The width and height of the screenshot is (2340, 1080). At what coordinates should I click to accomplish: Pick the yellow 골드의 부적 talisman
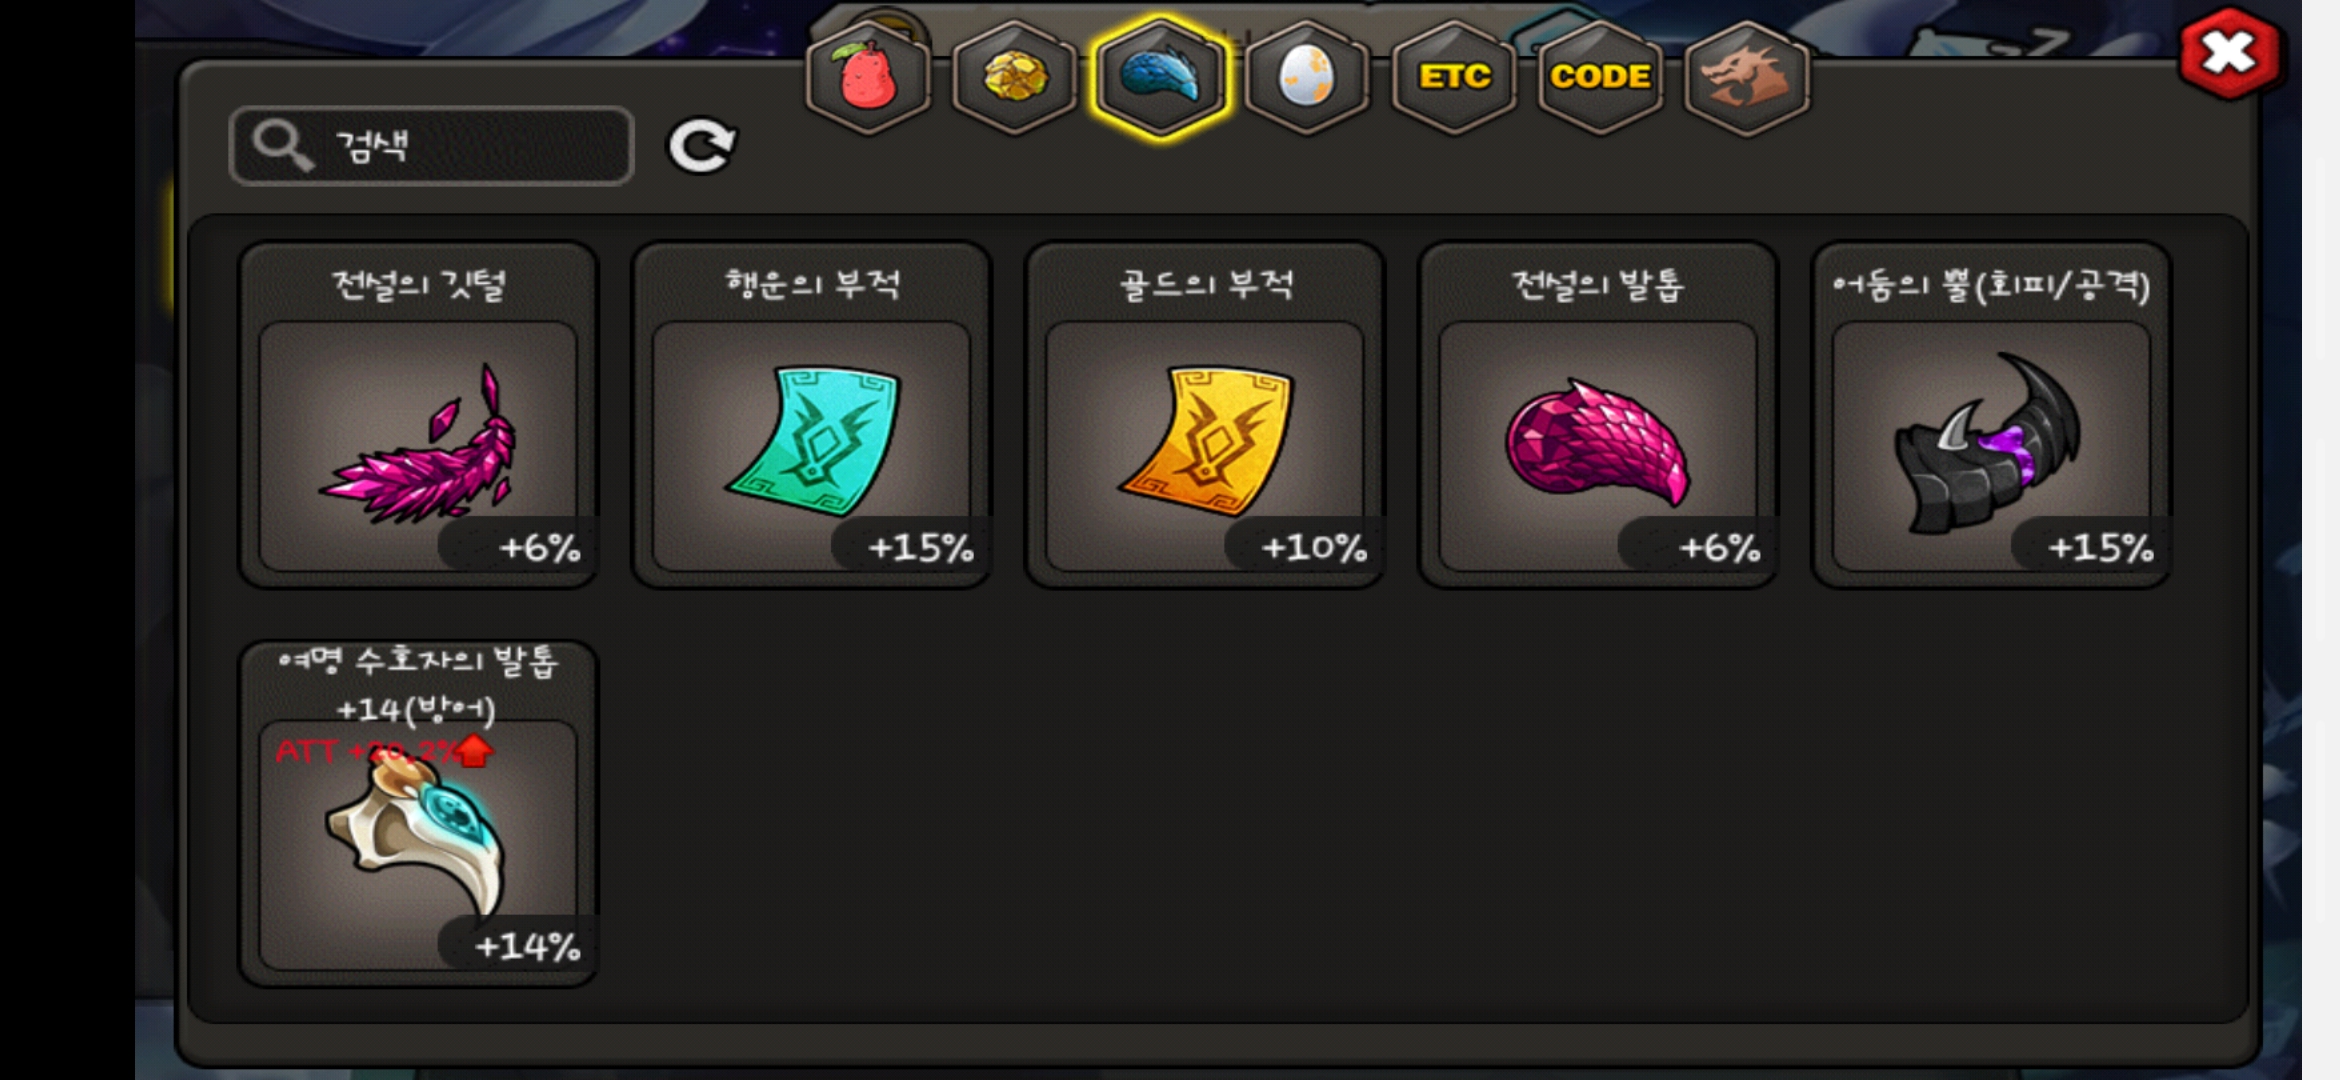pos(1204,415)
